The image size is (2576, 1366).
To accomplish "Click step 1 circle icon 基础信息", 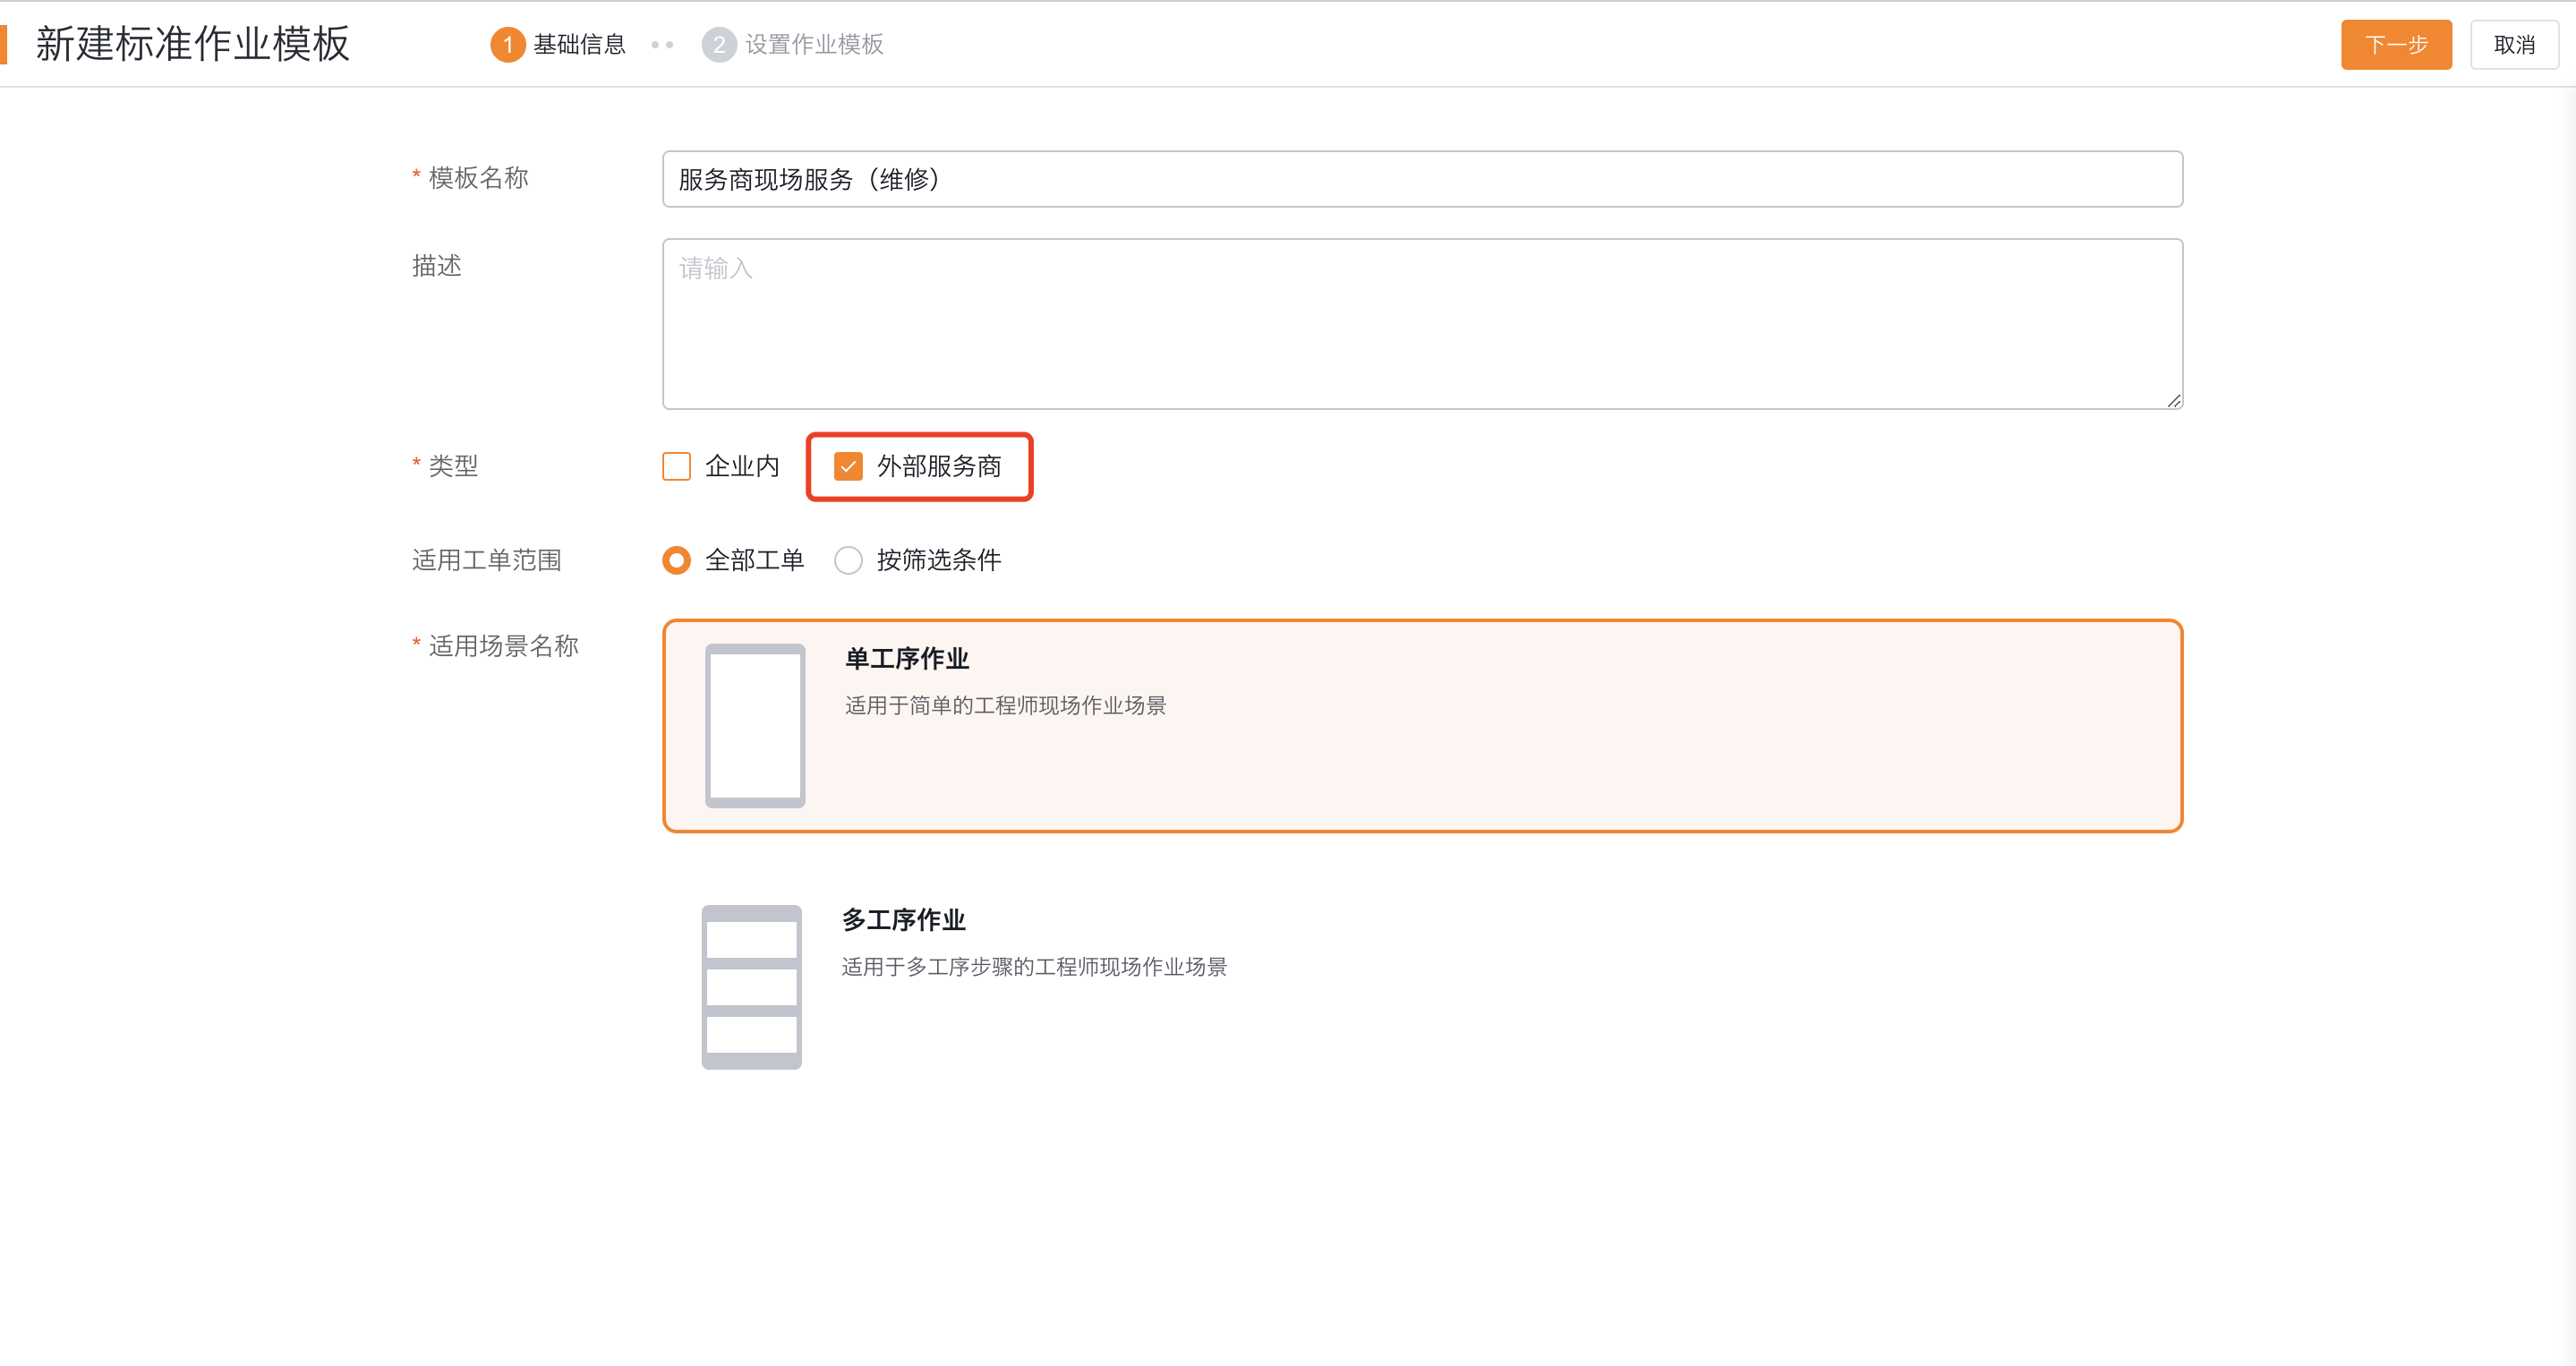I will tap(508, 45).
